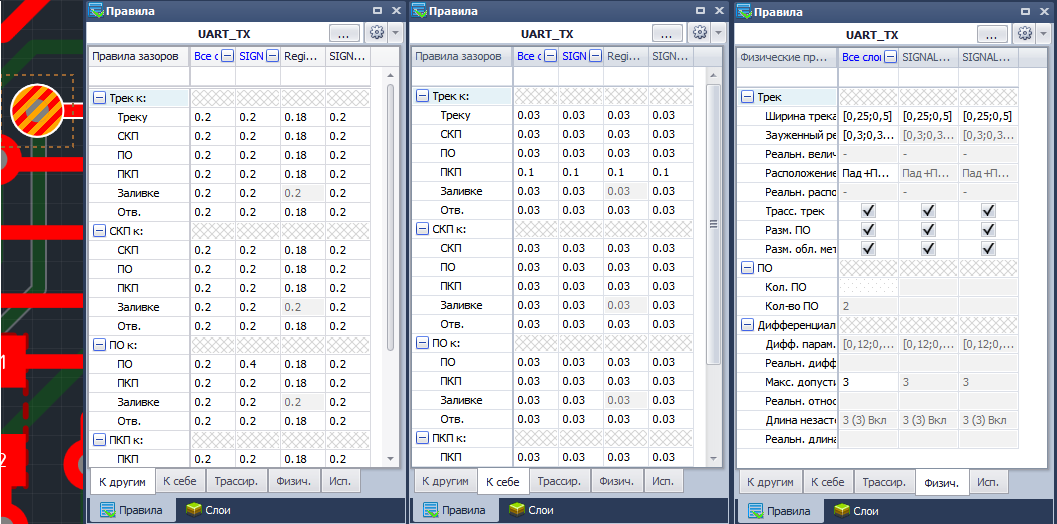Uncheck Разм. ПО in Все слои column
This screenshot has width=1057, height=524.
click(868, 230)
